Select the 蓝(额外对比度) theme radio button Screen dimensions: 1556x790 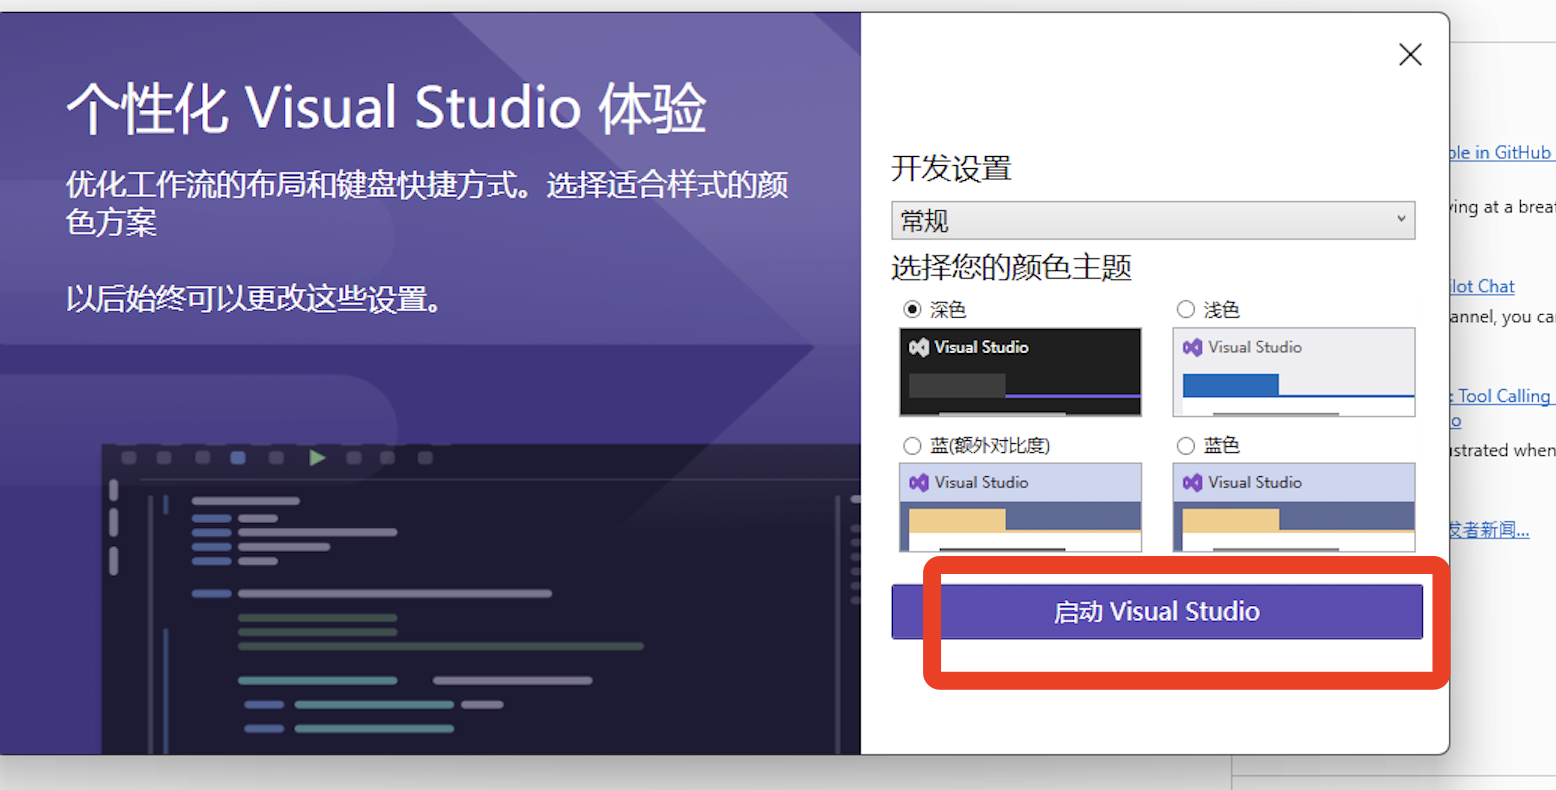point(912,446)
